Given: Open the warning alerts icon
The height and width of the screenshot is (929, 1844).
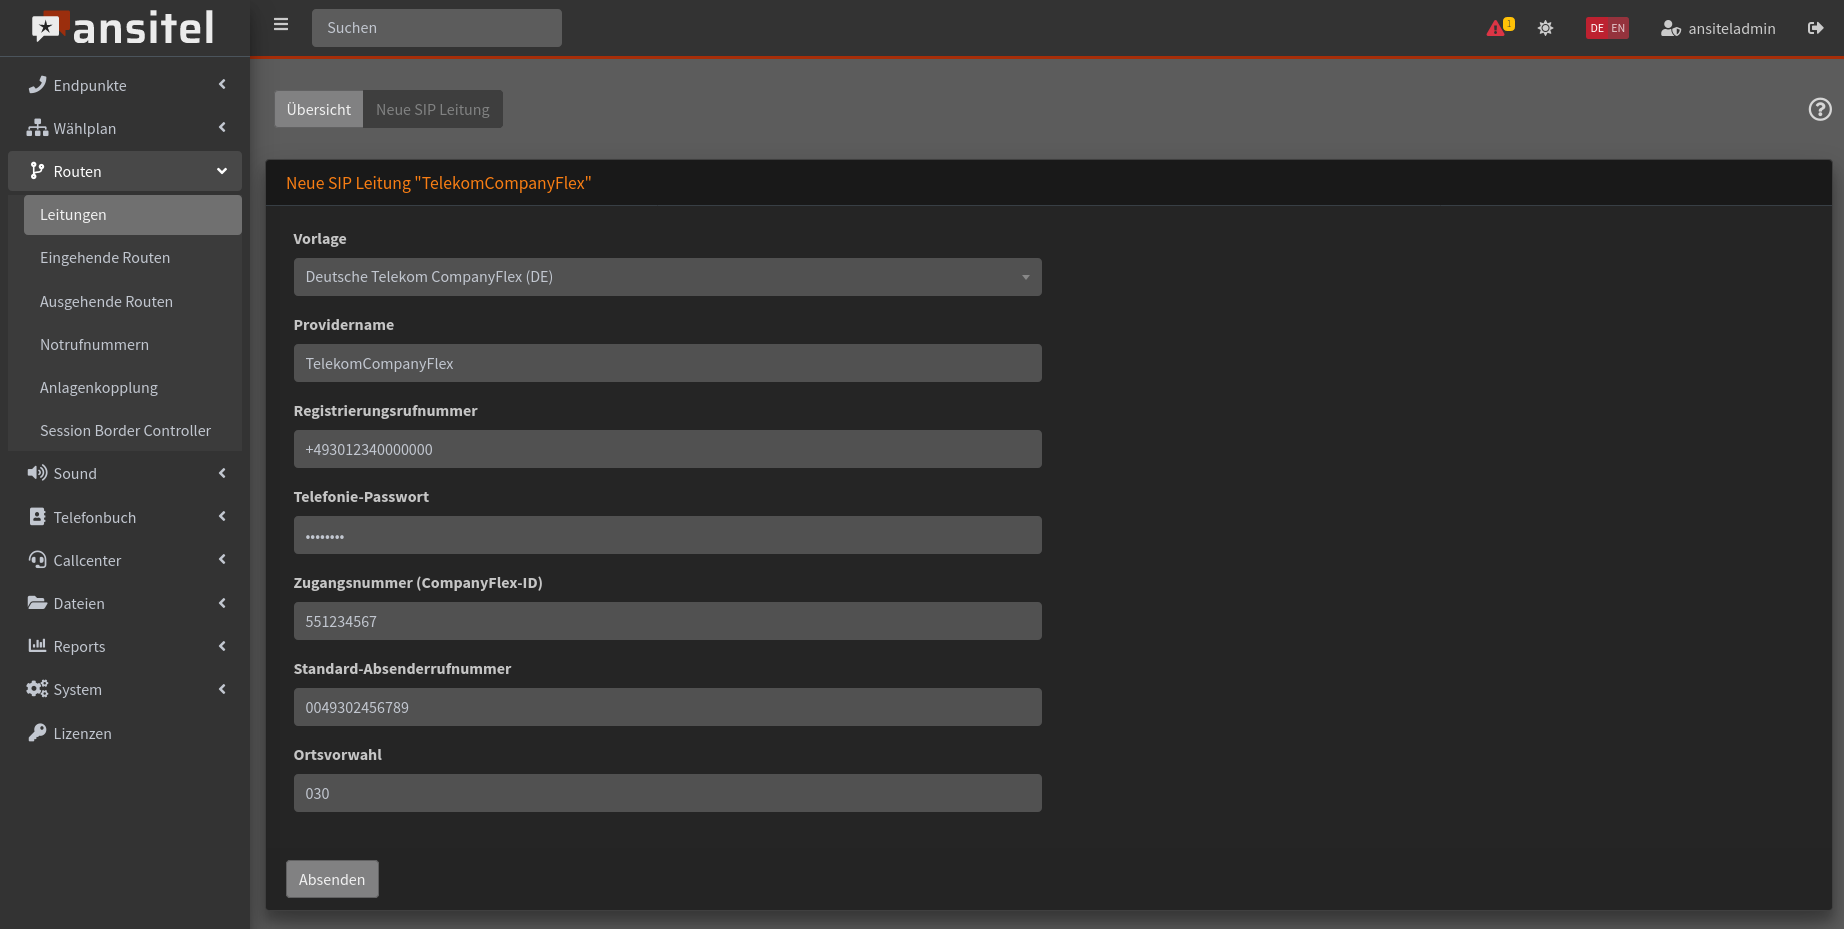Looking at the screenshot, I should click(1499, 28).
